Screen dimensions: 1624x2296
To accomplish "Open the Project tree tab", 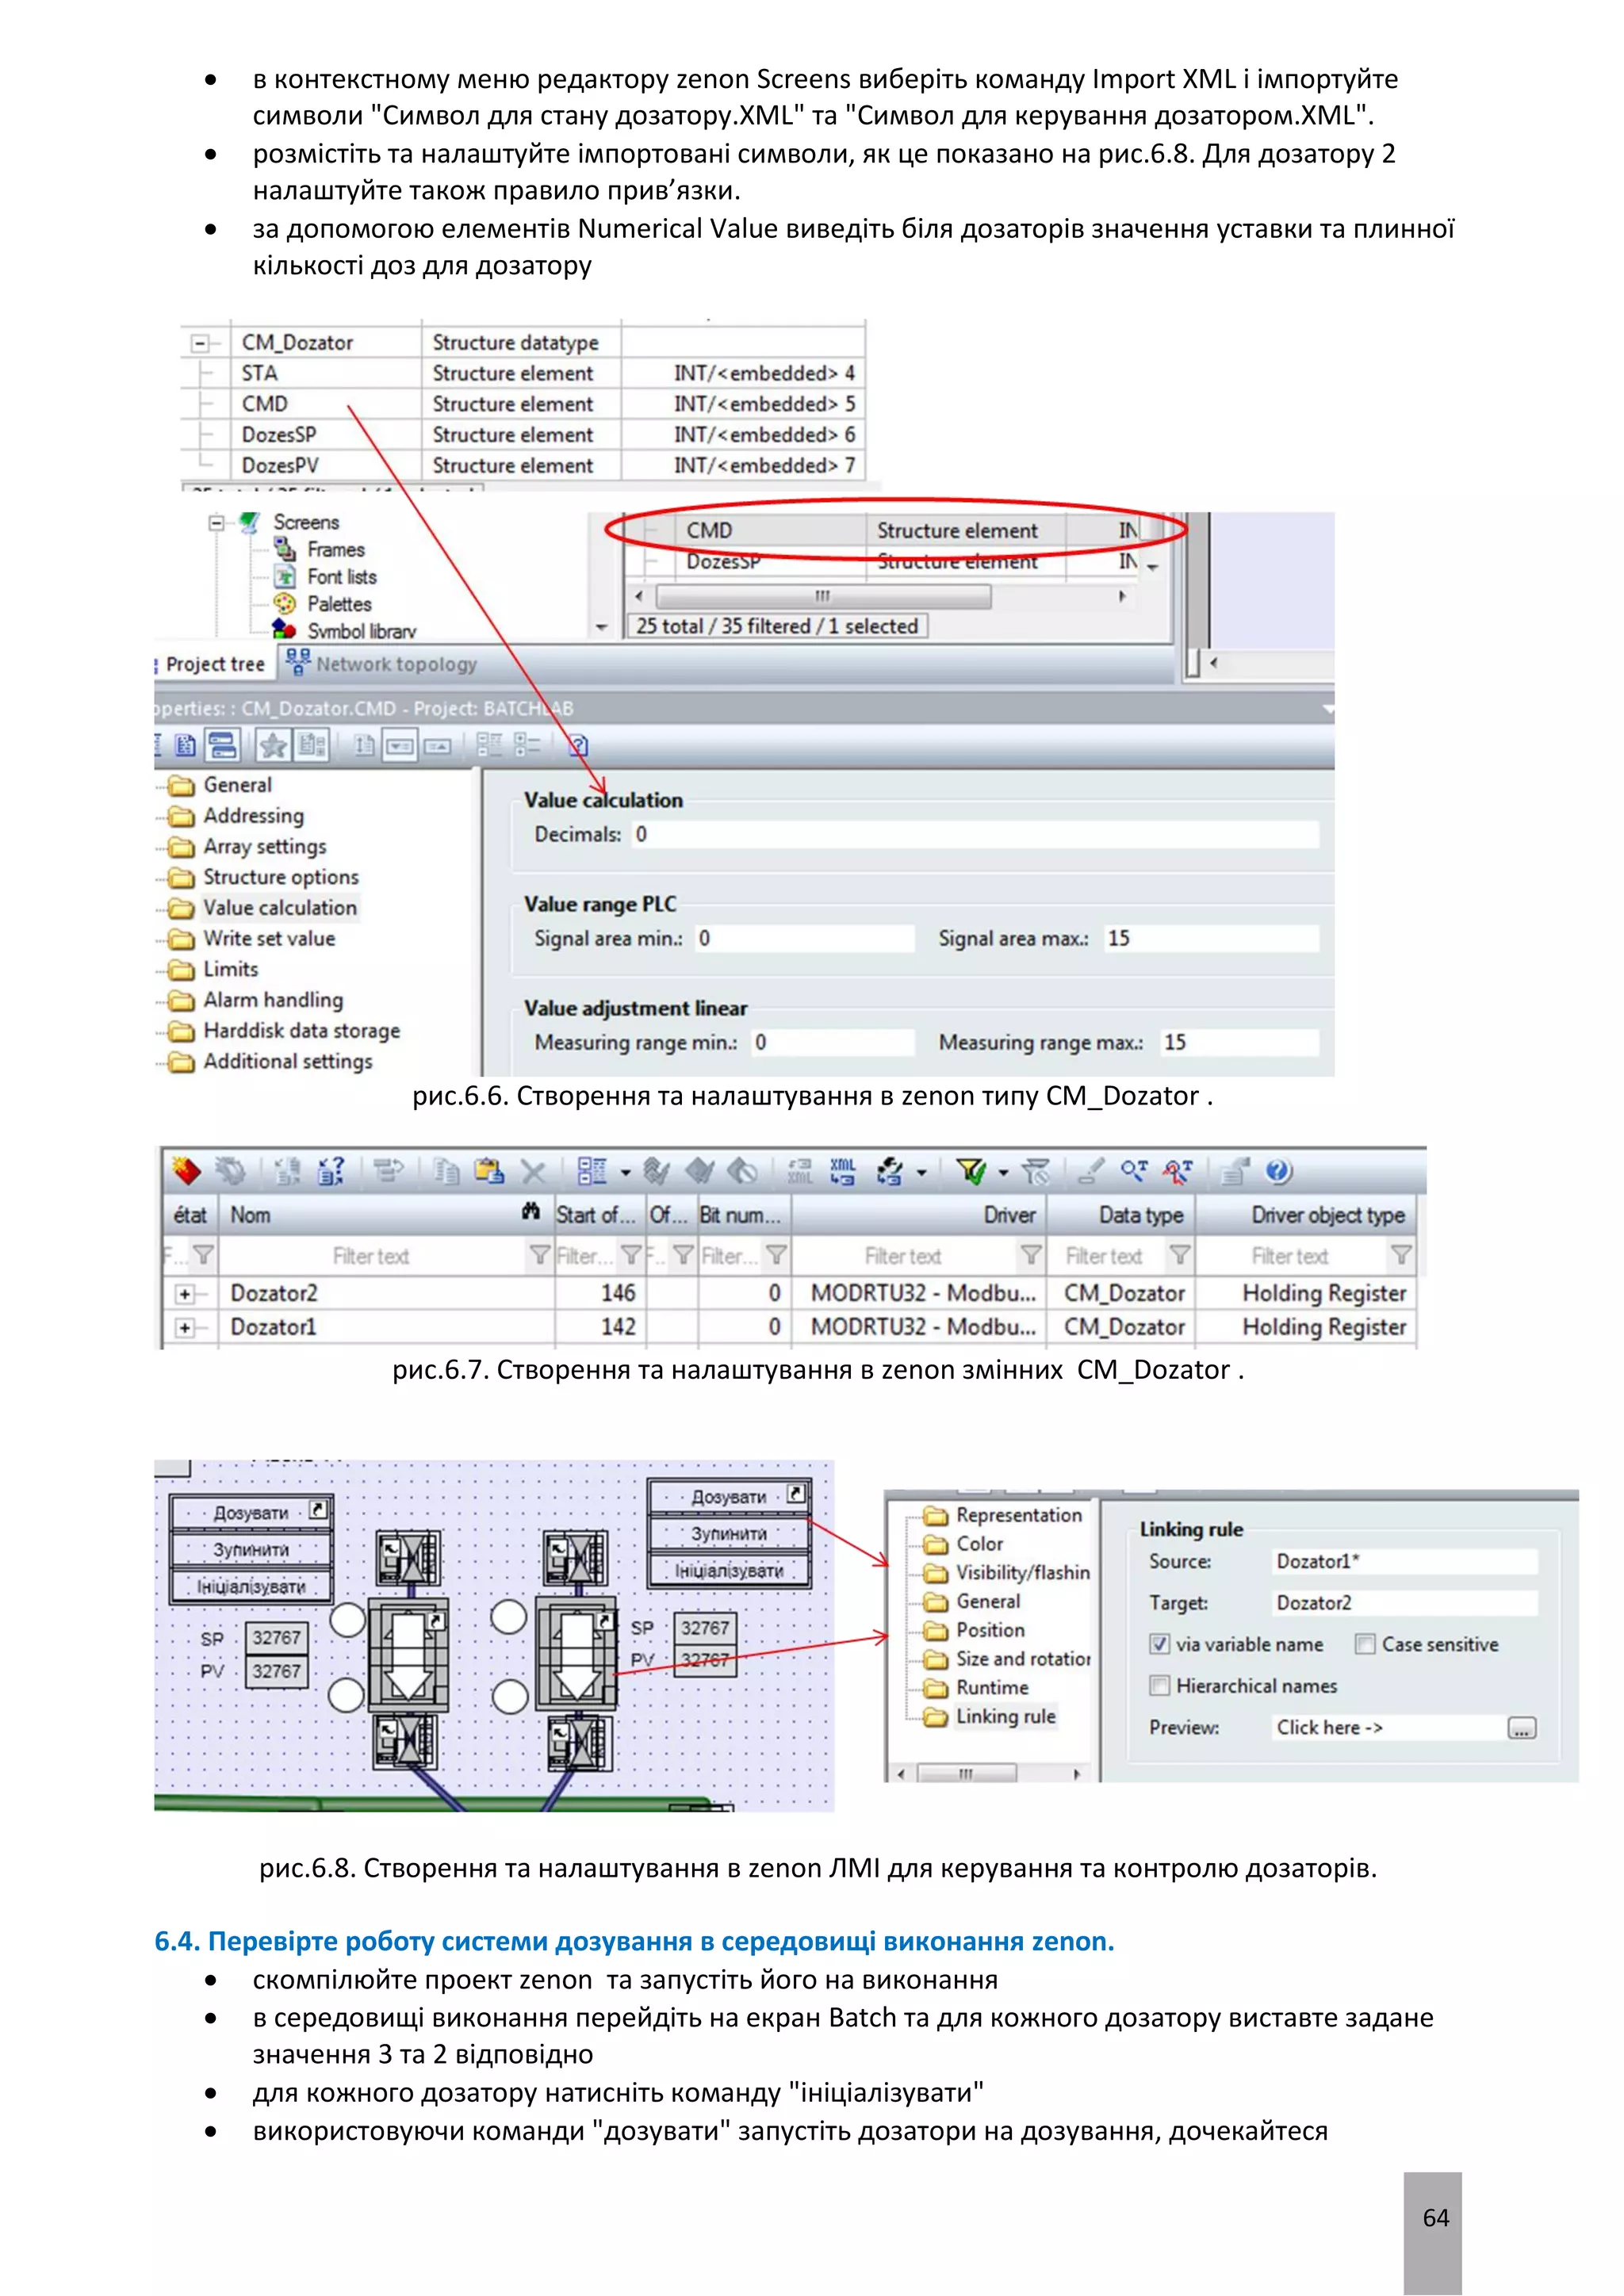I will tap(214, 664).
